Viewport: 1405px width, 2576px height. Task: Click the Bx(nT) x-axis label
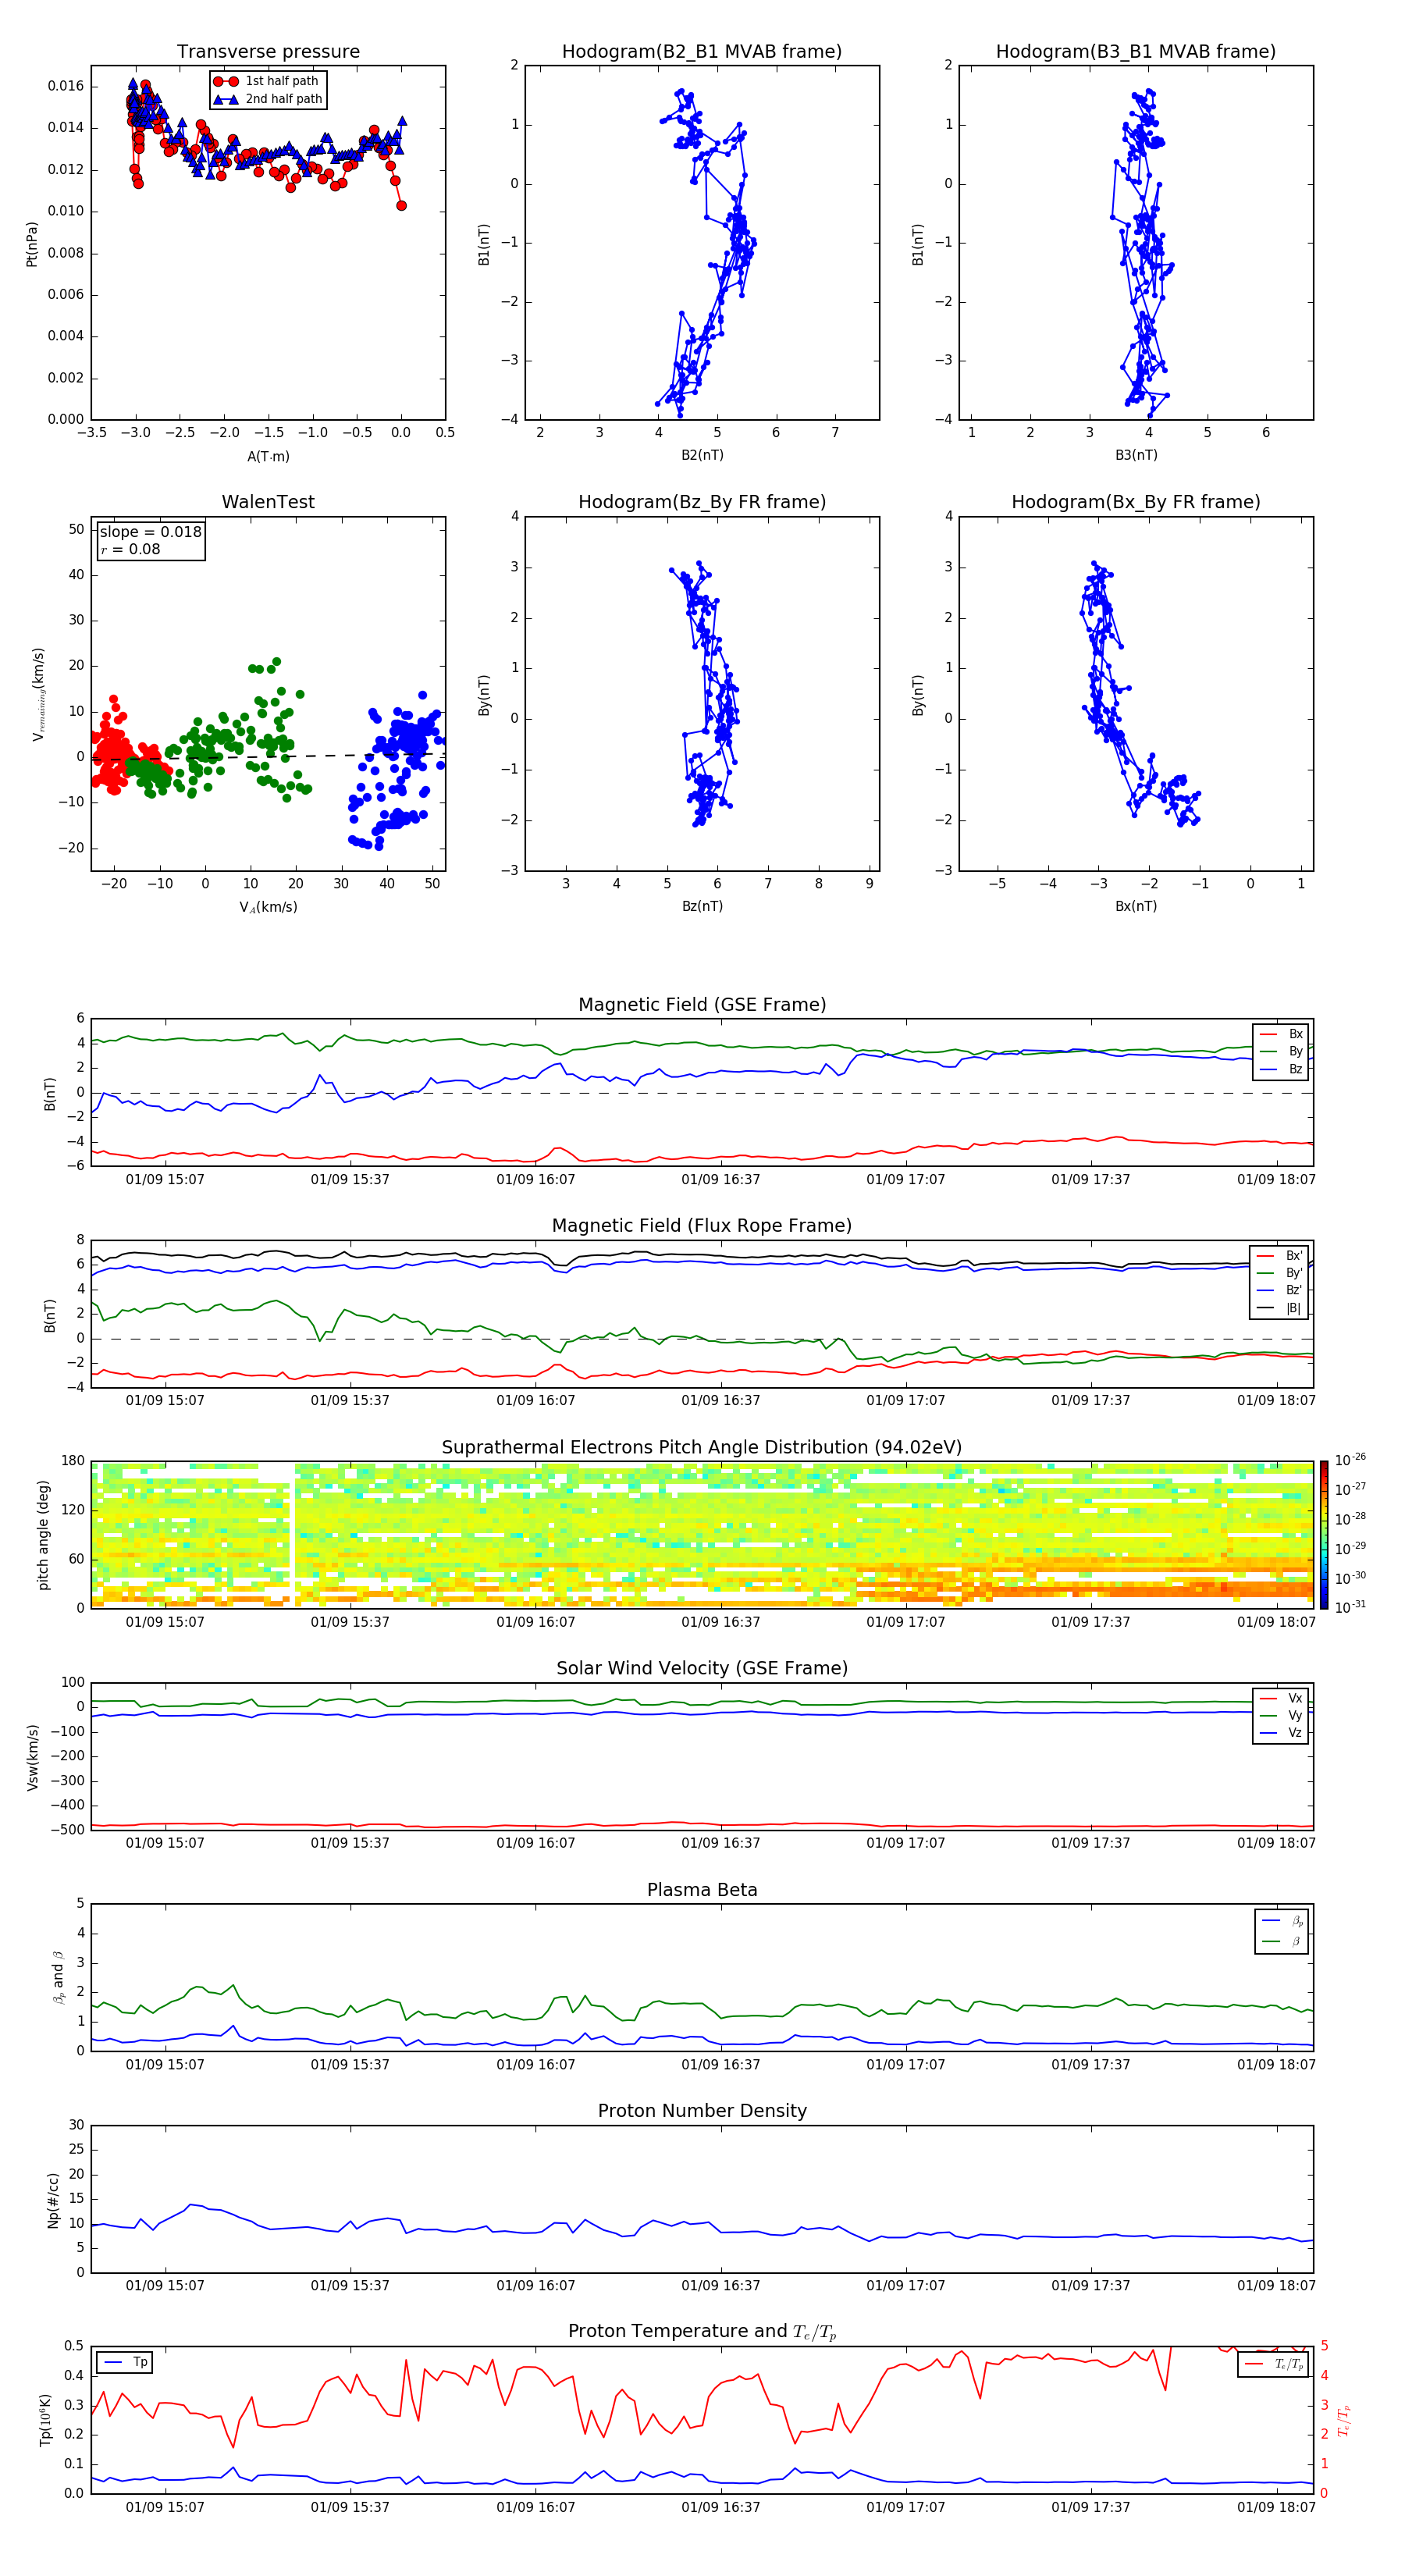click(1136, 906)
